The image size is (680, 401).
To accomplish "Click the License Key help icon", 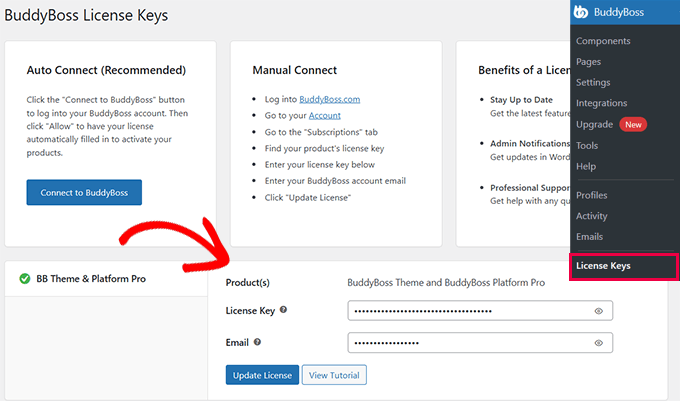I will [x=284, y=310].
